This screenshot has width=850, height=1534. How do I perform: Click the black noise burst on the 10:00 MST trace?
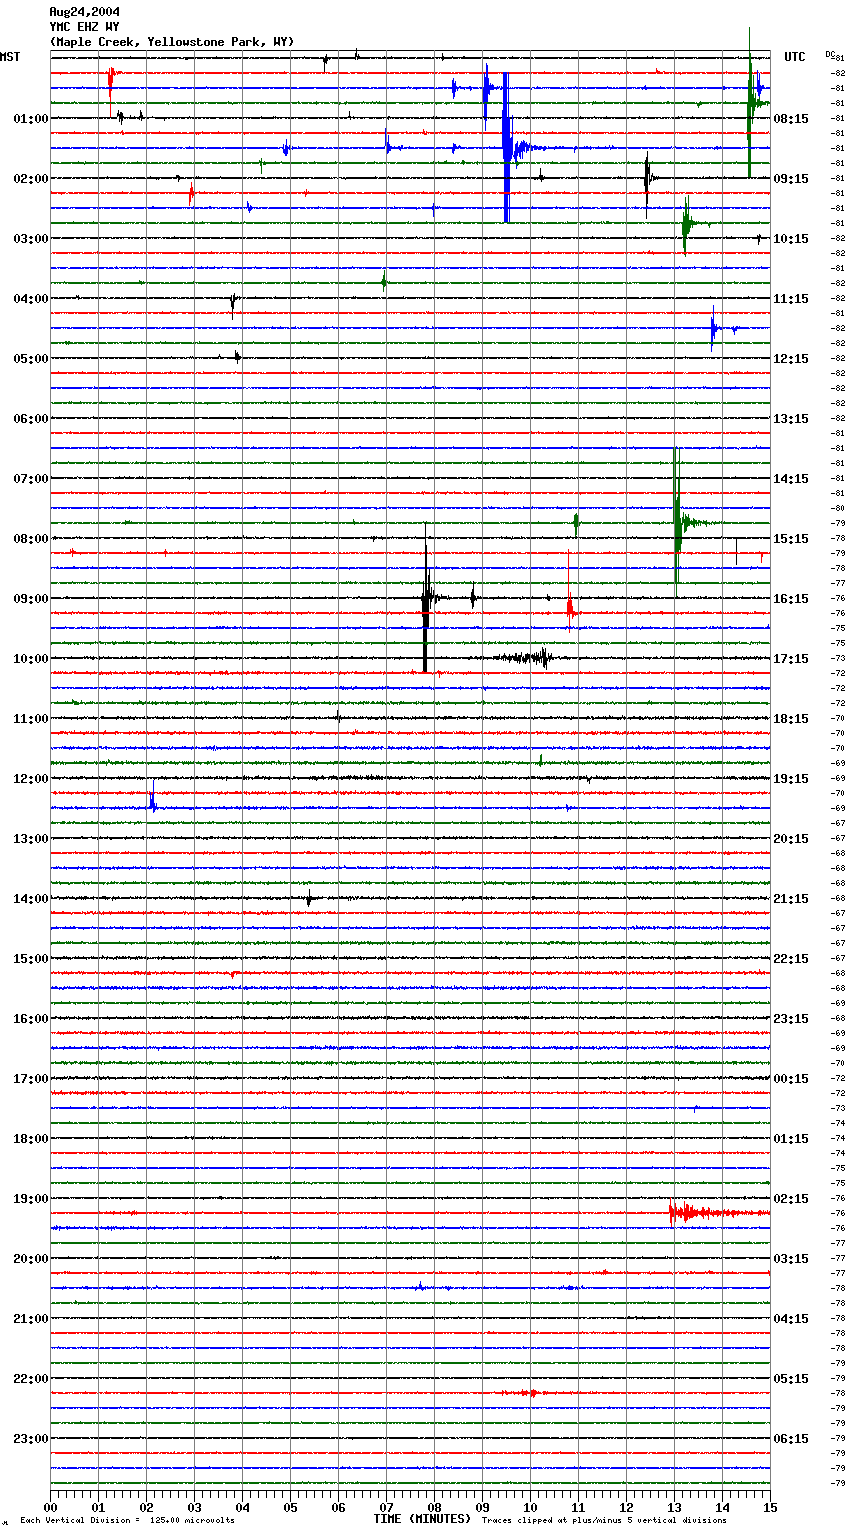point(524,657)
